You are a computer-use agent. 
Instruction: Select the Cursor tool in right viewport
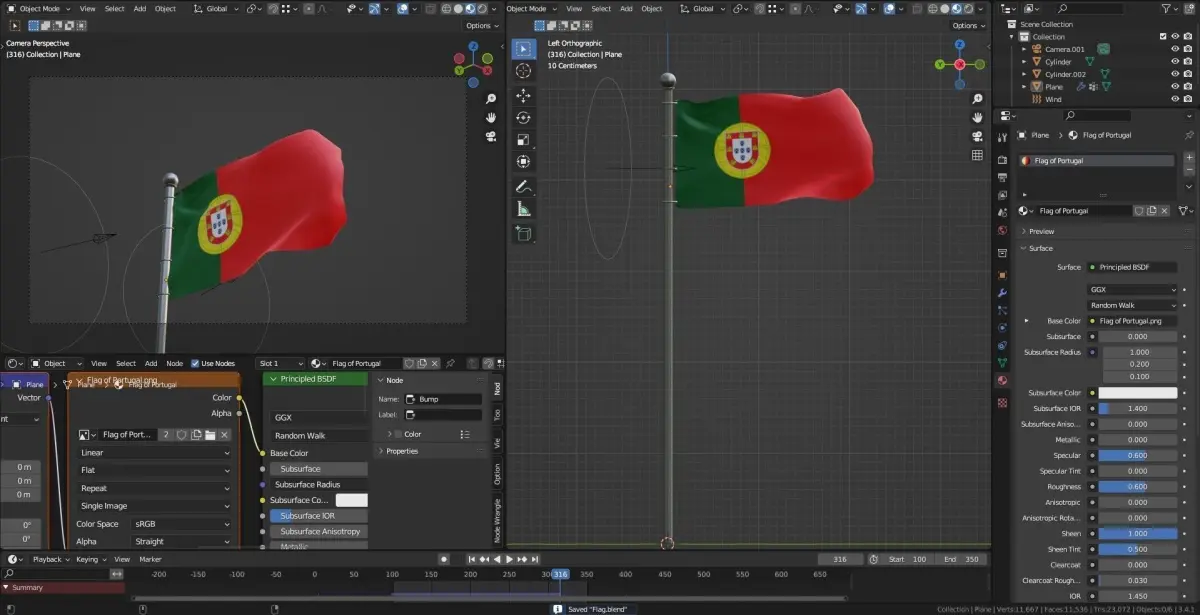(524, 70)
